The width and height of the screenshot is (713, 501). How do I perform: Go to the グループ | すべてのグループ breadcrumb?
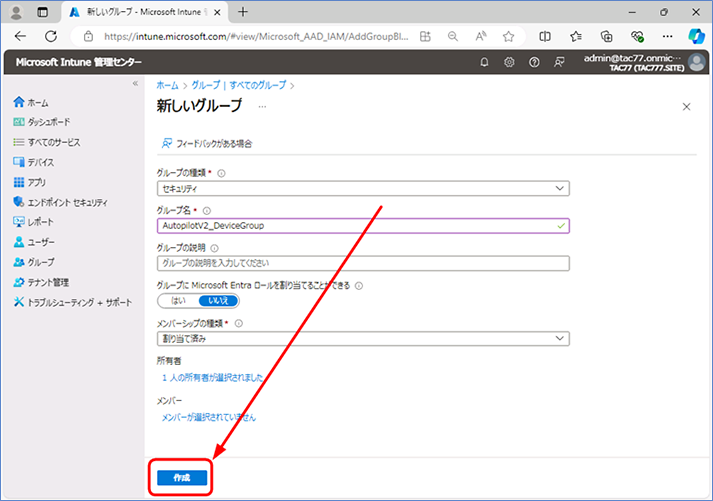click(239, 85)
